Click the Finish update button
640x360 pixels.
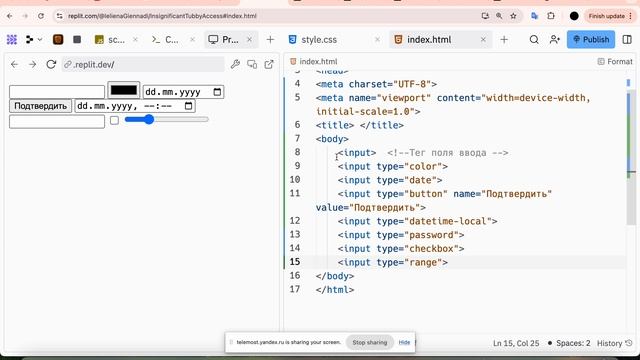point(610,16)
